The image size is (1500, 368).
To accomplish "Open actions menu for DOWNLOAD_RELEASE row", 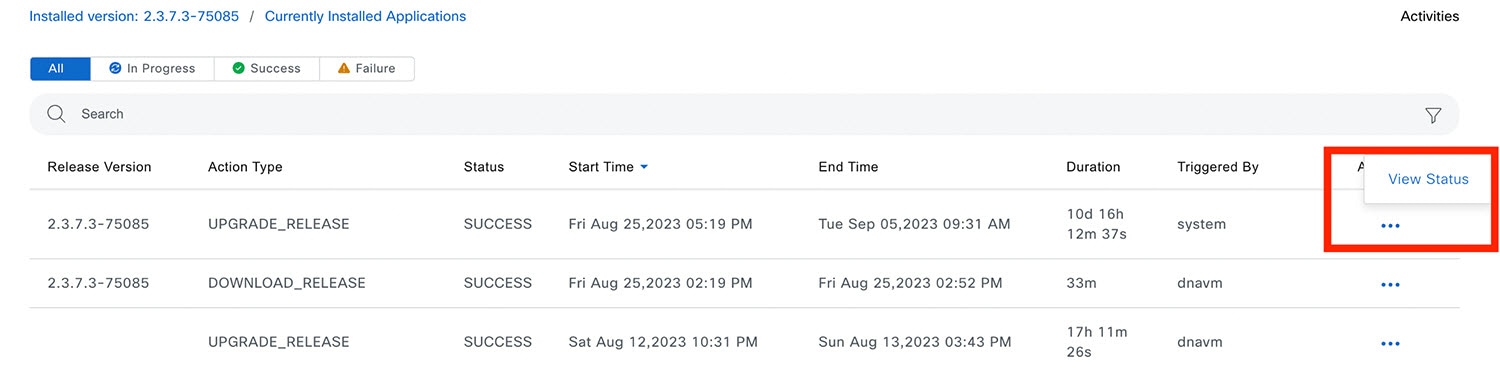I will [x=1390, y=284].
